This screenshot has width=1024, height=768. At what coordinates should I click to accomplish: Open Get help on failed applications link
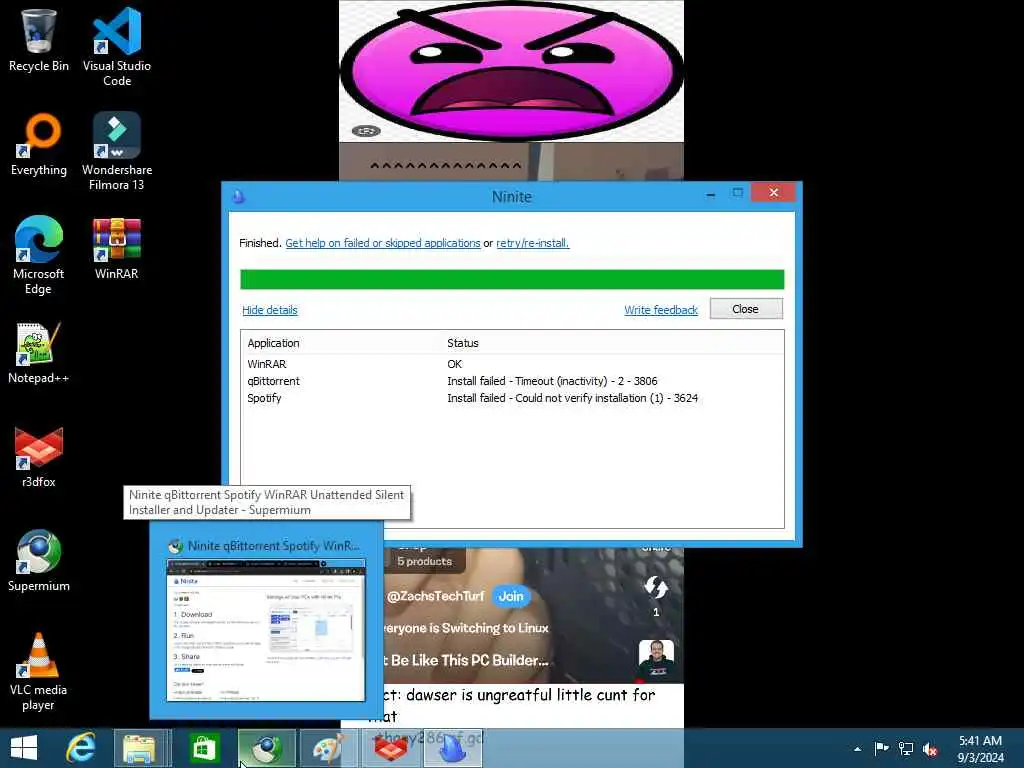pyautogui.click(x=383, y=243)
